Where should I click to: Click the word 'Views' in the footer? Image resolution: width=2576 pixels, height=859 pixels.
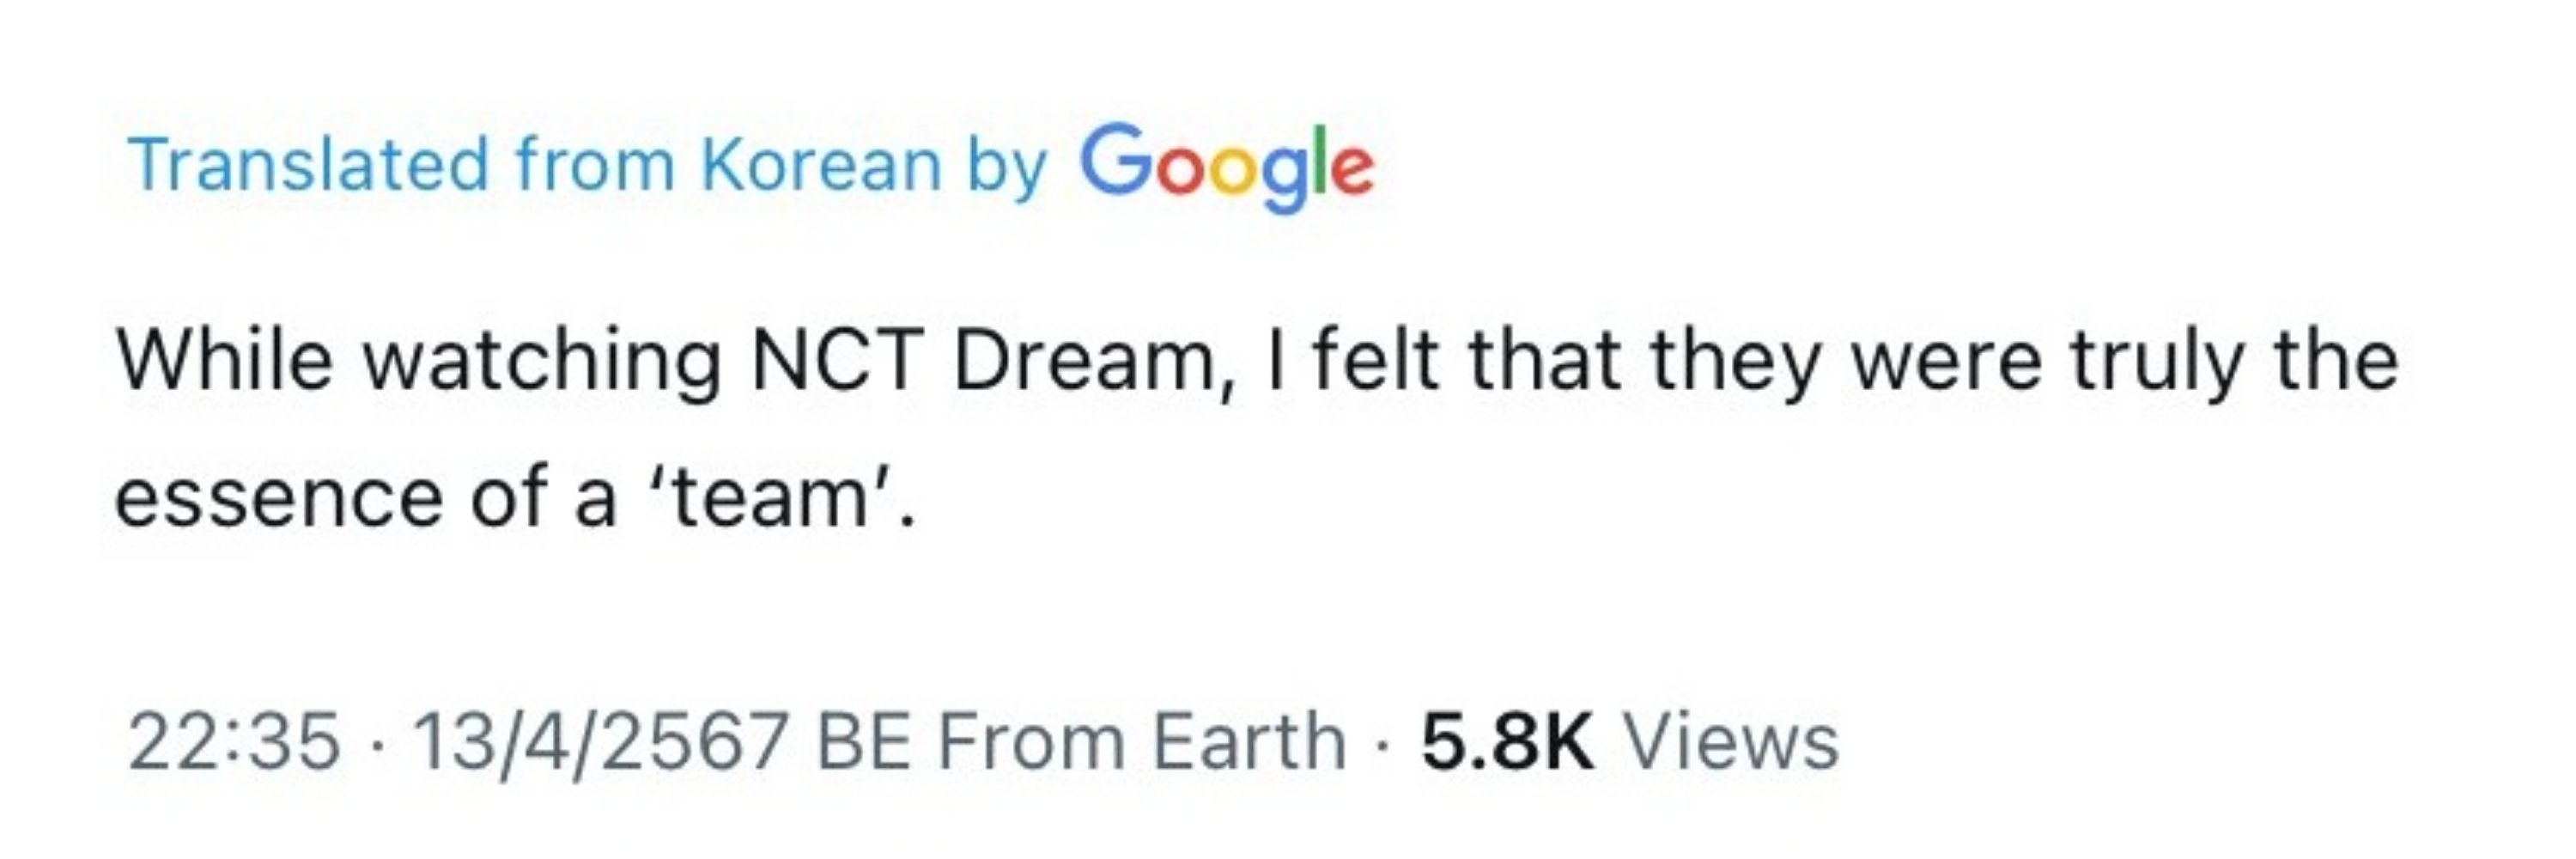pos(1731,742)
